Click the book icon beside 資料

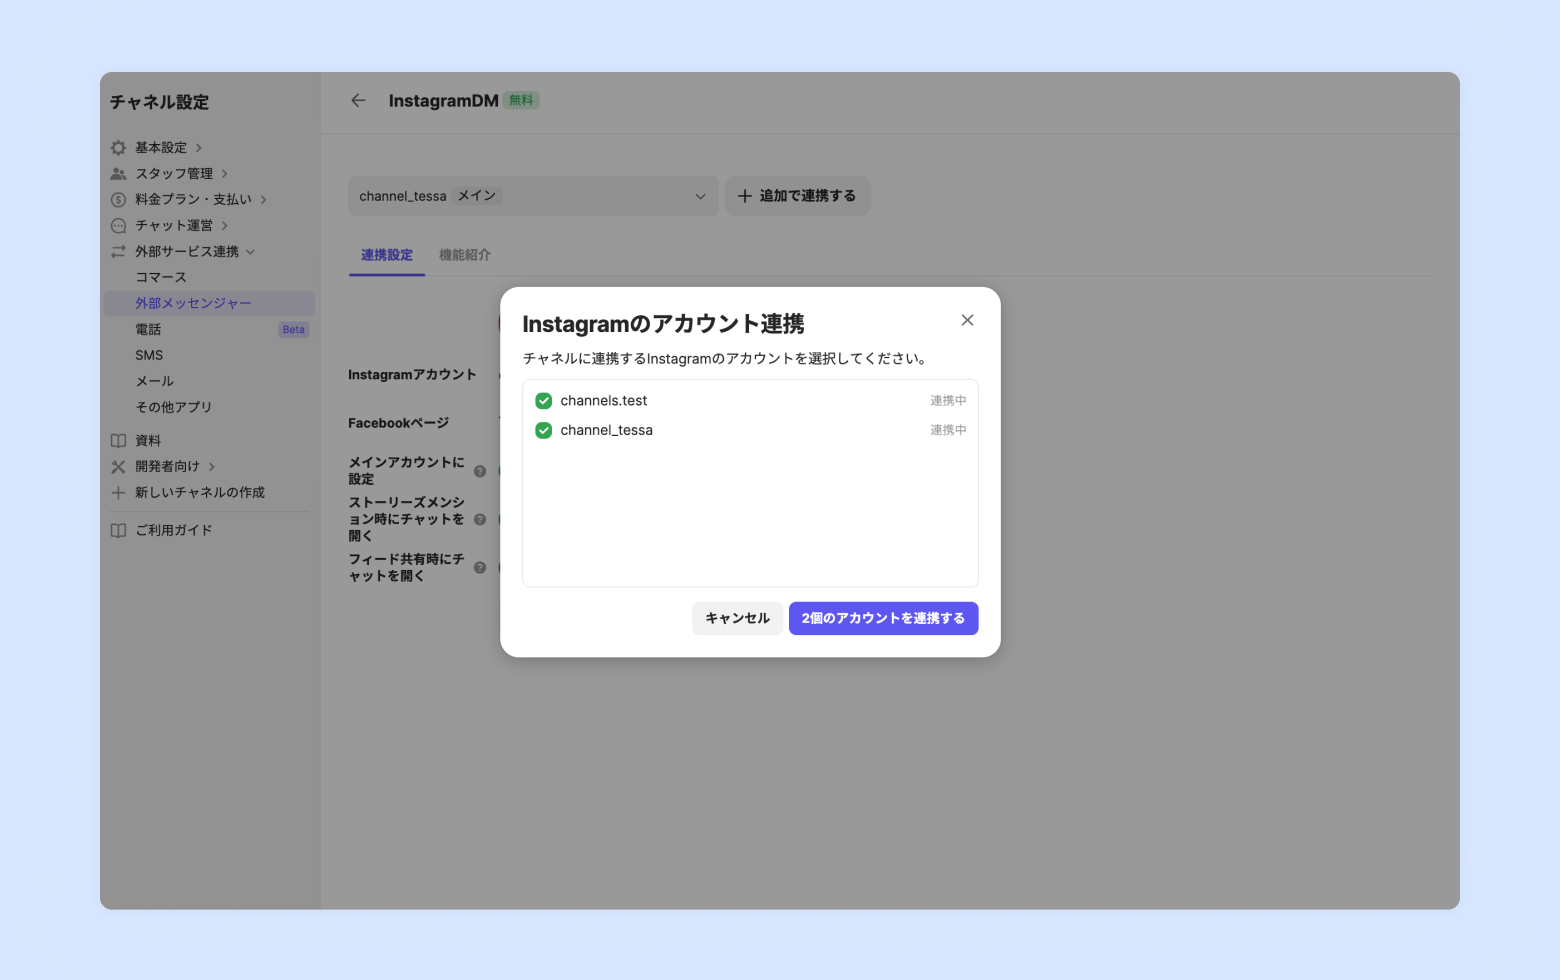(118, 441)
